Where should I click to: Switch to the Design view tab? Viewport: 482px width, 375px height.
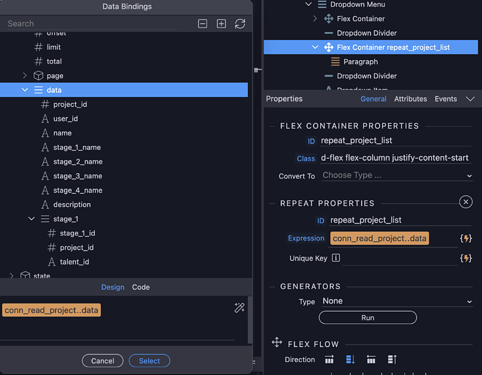pos(113,287)
